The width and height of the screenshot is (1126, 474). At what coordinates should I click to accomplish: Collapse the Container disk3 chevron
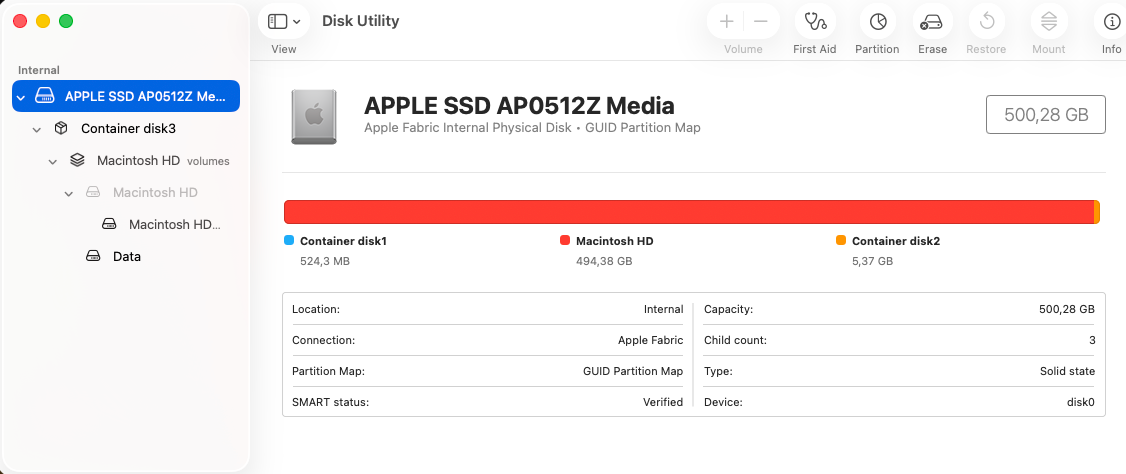point(37,129)
